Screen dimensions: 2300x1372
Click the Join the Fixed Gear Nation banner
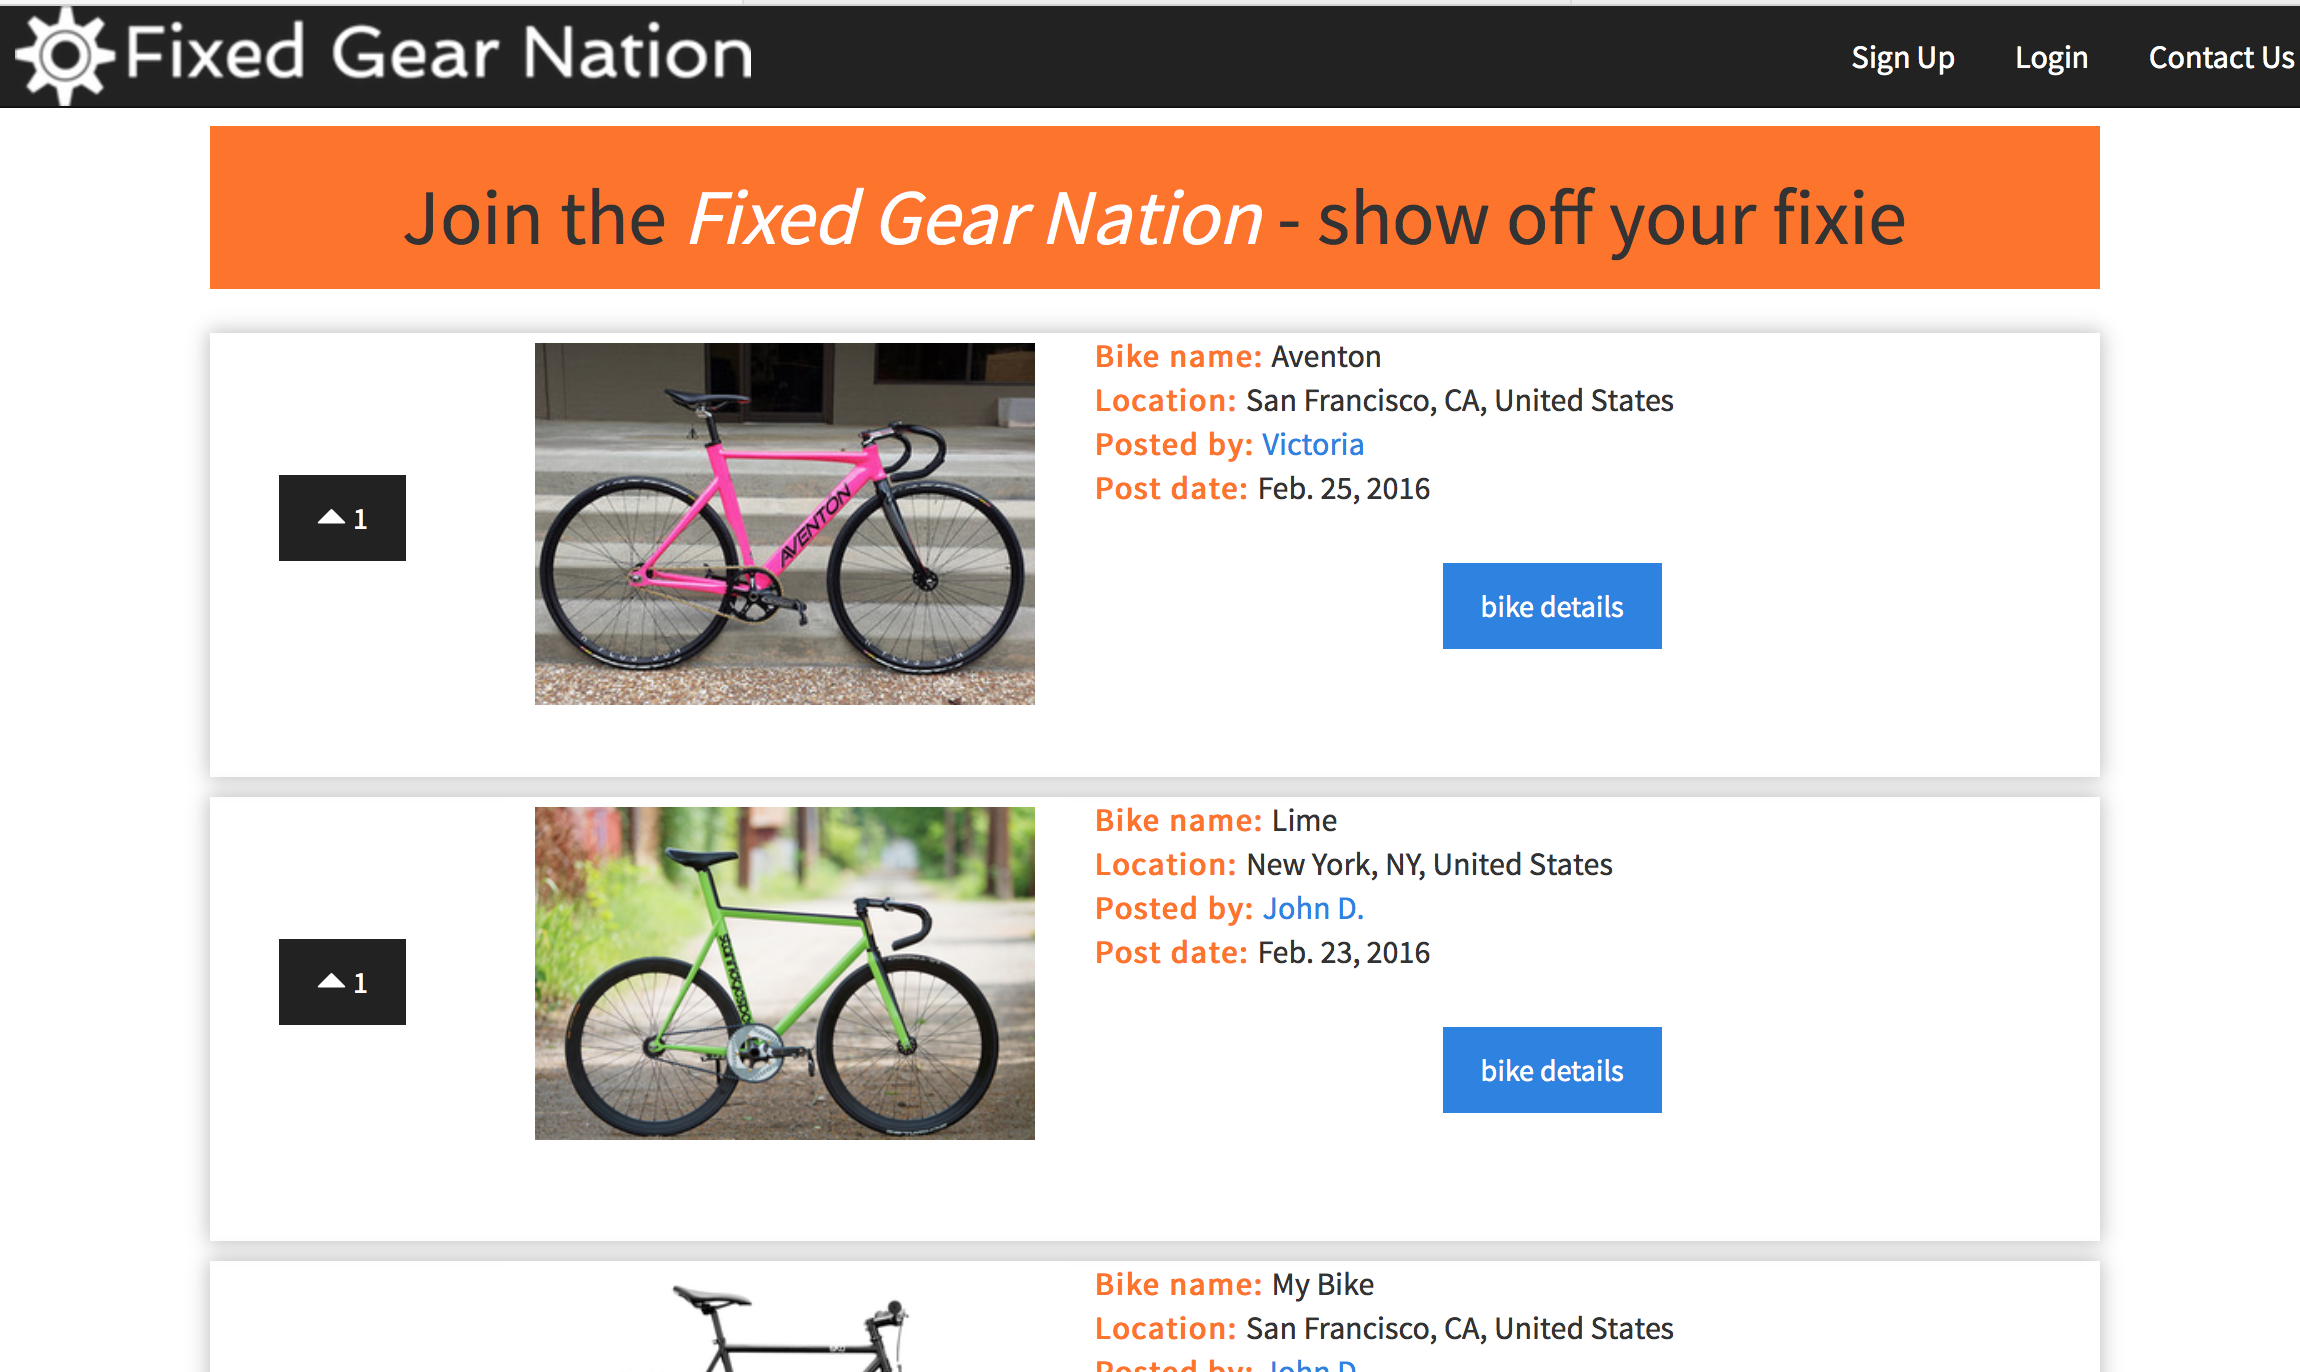pos(1154,207)
